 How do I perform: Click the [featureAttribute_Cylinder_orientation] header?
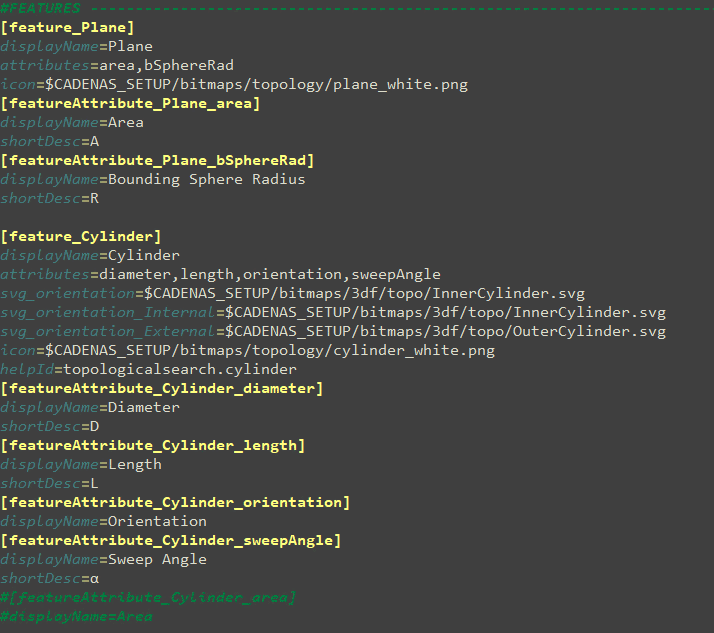[175, 503]
